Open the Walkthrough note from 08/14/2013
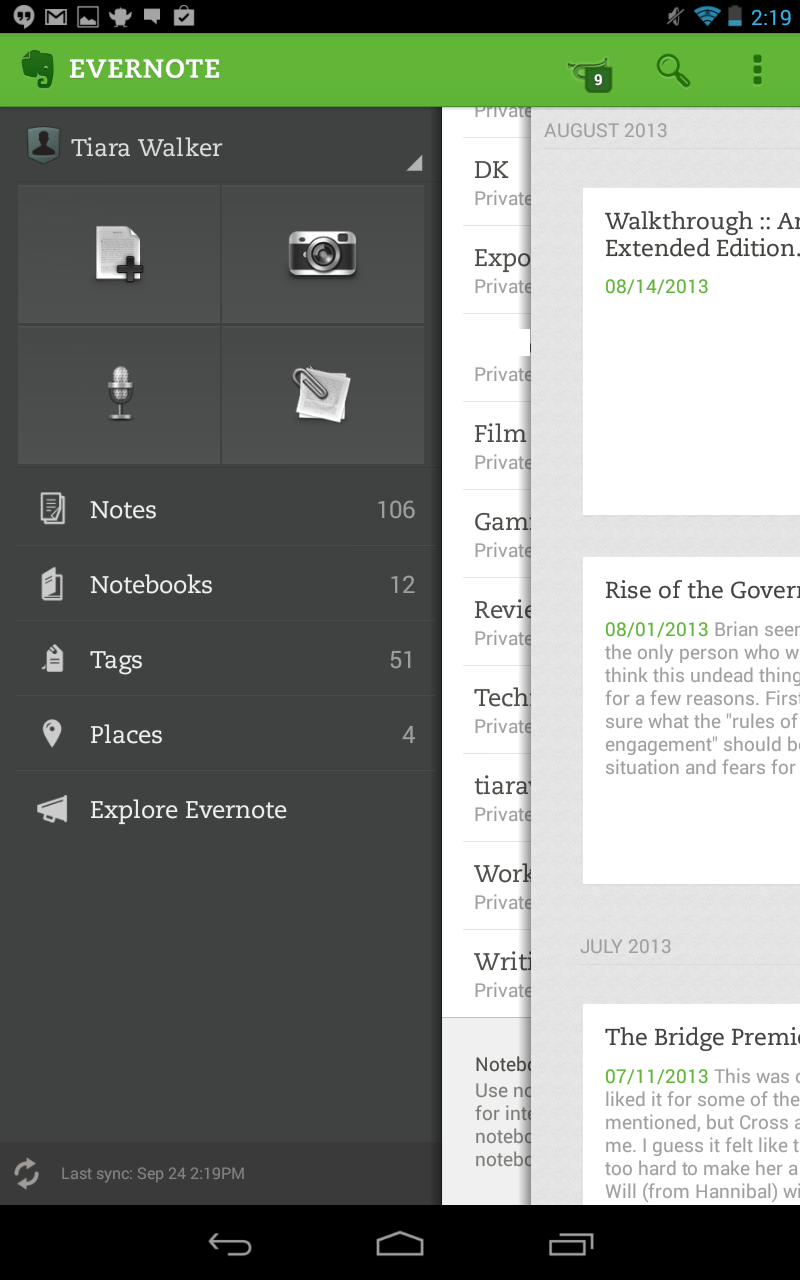 690,350
